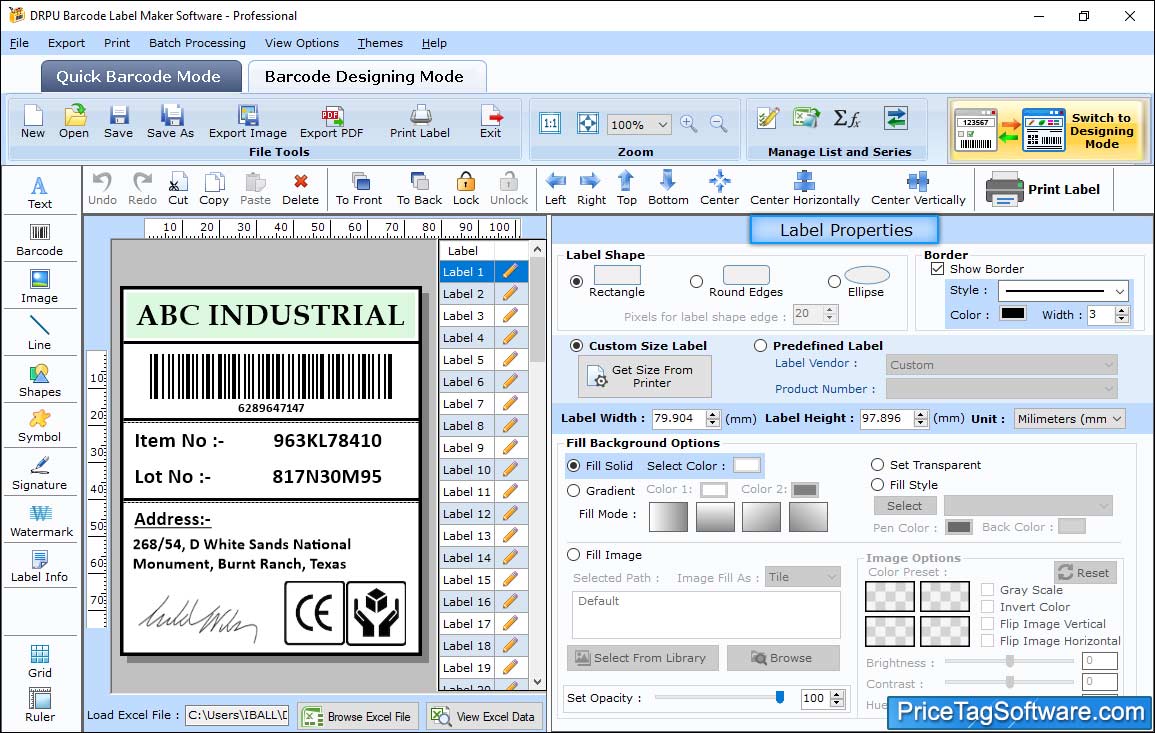Viewport: 1155px width, 733px height.
Task: Open the Themes menu
Action: [380, 43]
